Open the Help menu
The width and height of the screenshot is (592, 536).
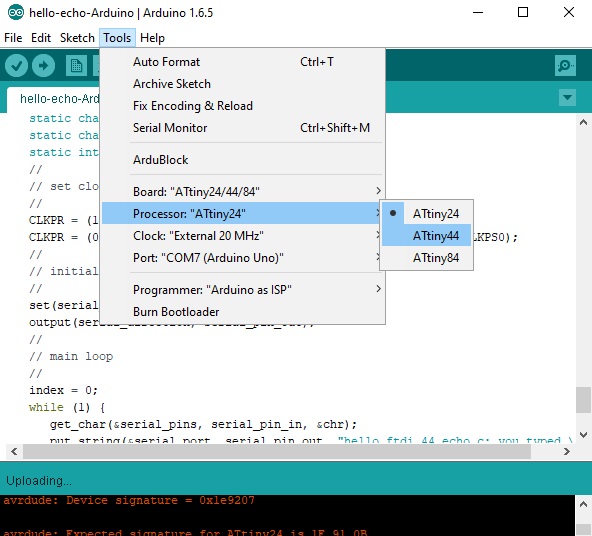pyautogui.click(x=152, y=38)
